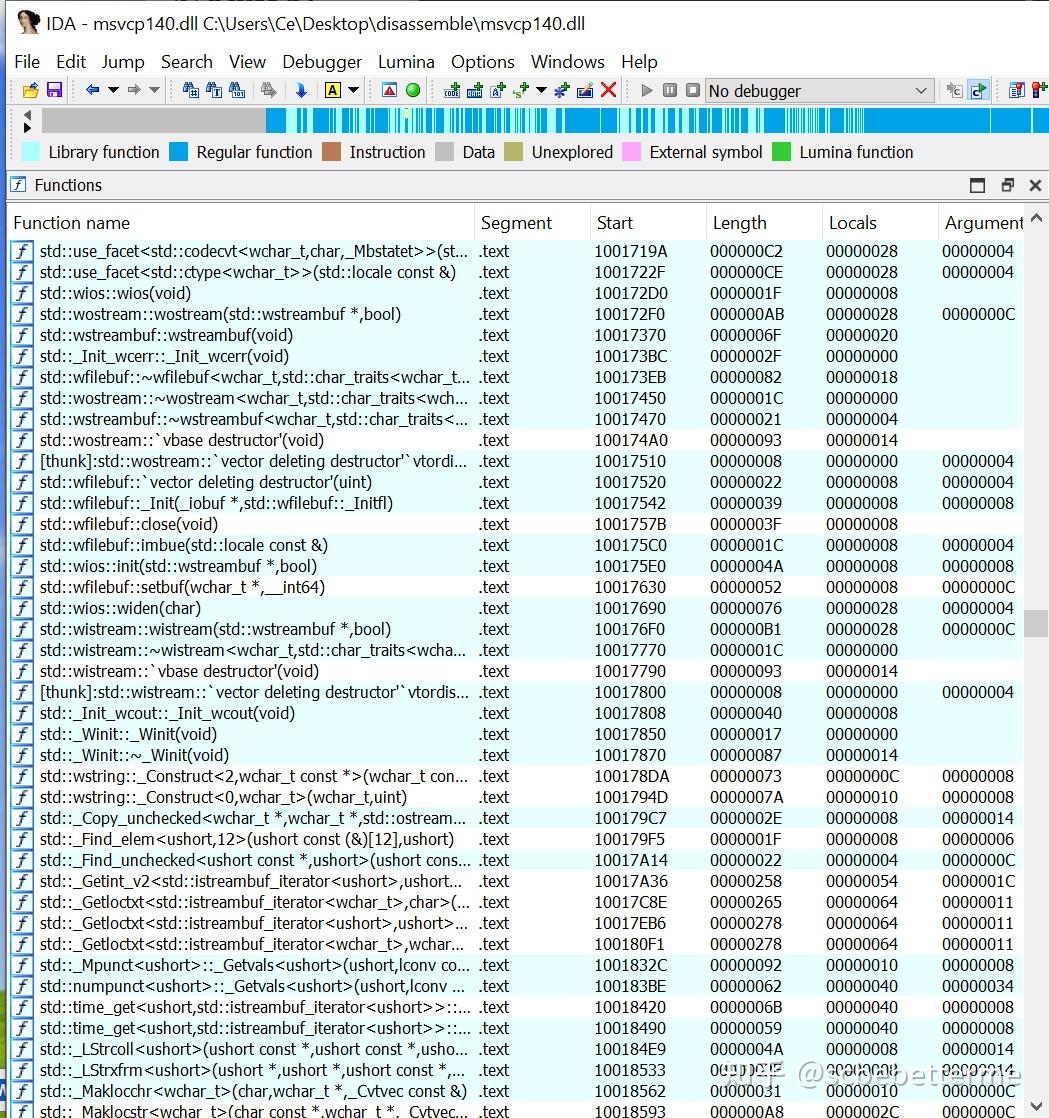Select std::_Init_wcerr::_Init_wcerr(void) row
Viewport: 1049px width, 1118px height.
click(515, 356)
